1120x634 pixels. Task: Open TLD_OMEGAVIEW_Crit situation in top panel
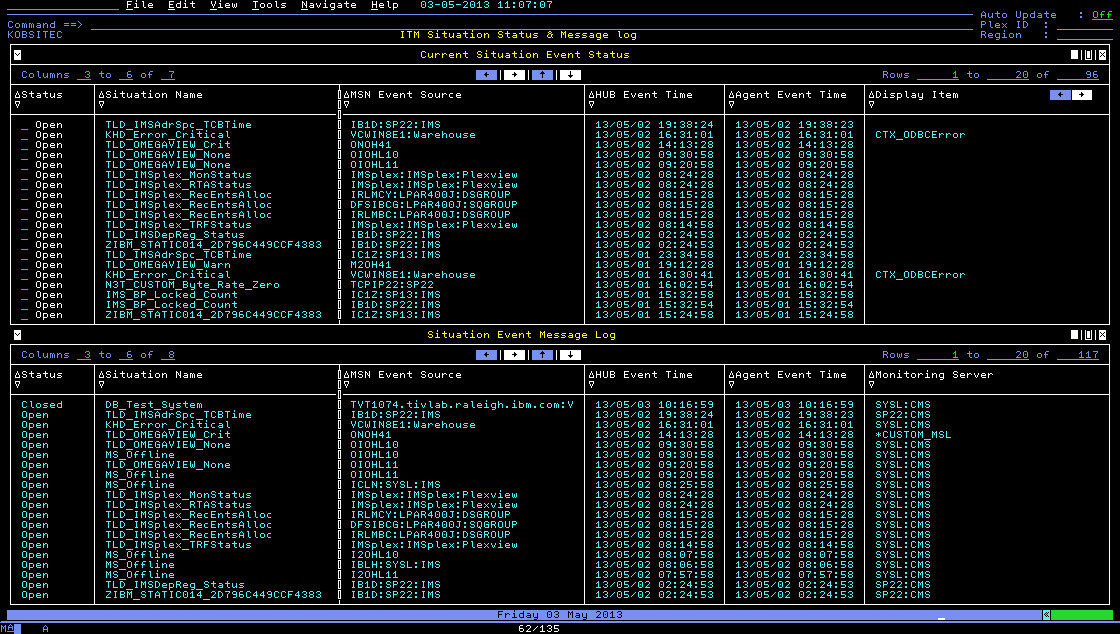[x=168, y=145]
